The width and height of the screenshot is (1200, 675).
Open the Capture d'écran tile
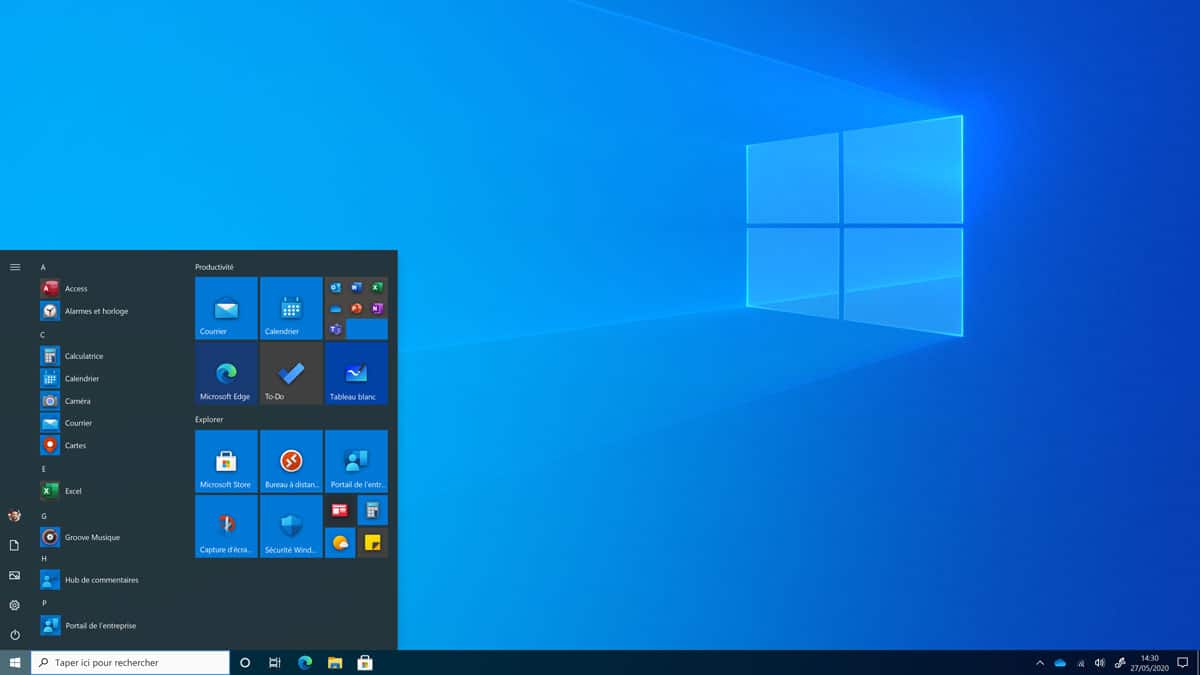[x=226, y=526]
